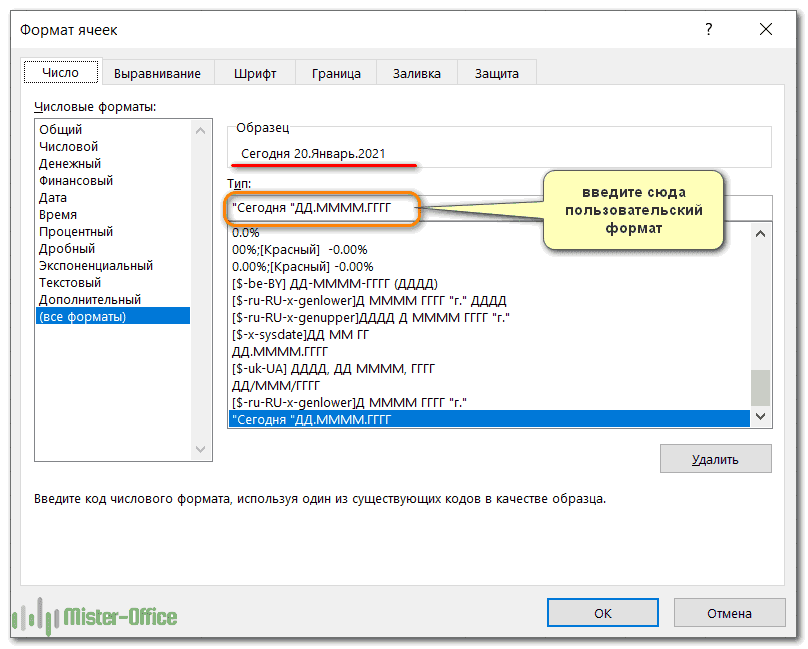808x649 pixels.
Task: Pick the Текстовый format category
Action: 70,283
